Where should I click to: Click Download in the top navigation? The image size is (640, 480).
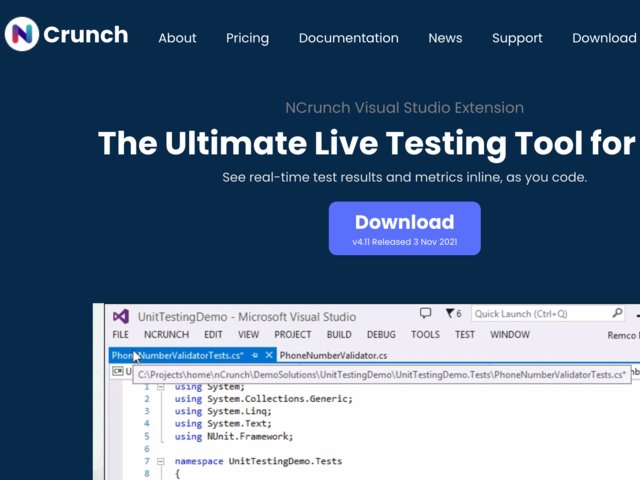604,38
